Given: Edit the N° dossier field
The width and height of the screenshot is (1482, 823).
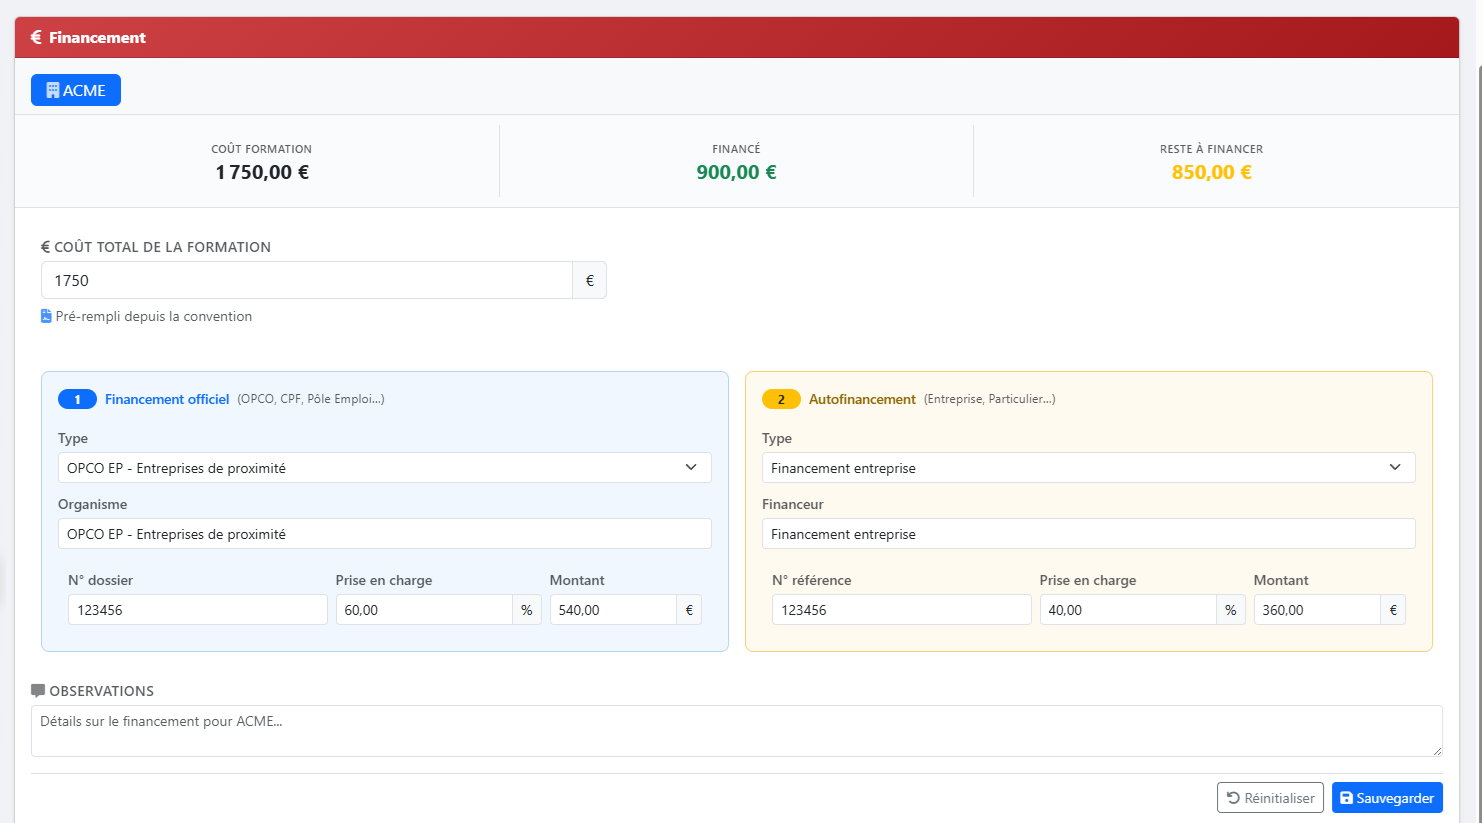Looking at the screenshot, I should pos(198,610).
